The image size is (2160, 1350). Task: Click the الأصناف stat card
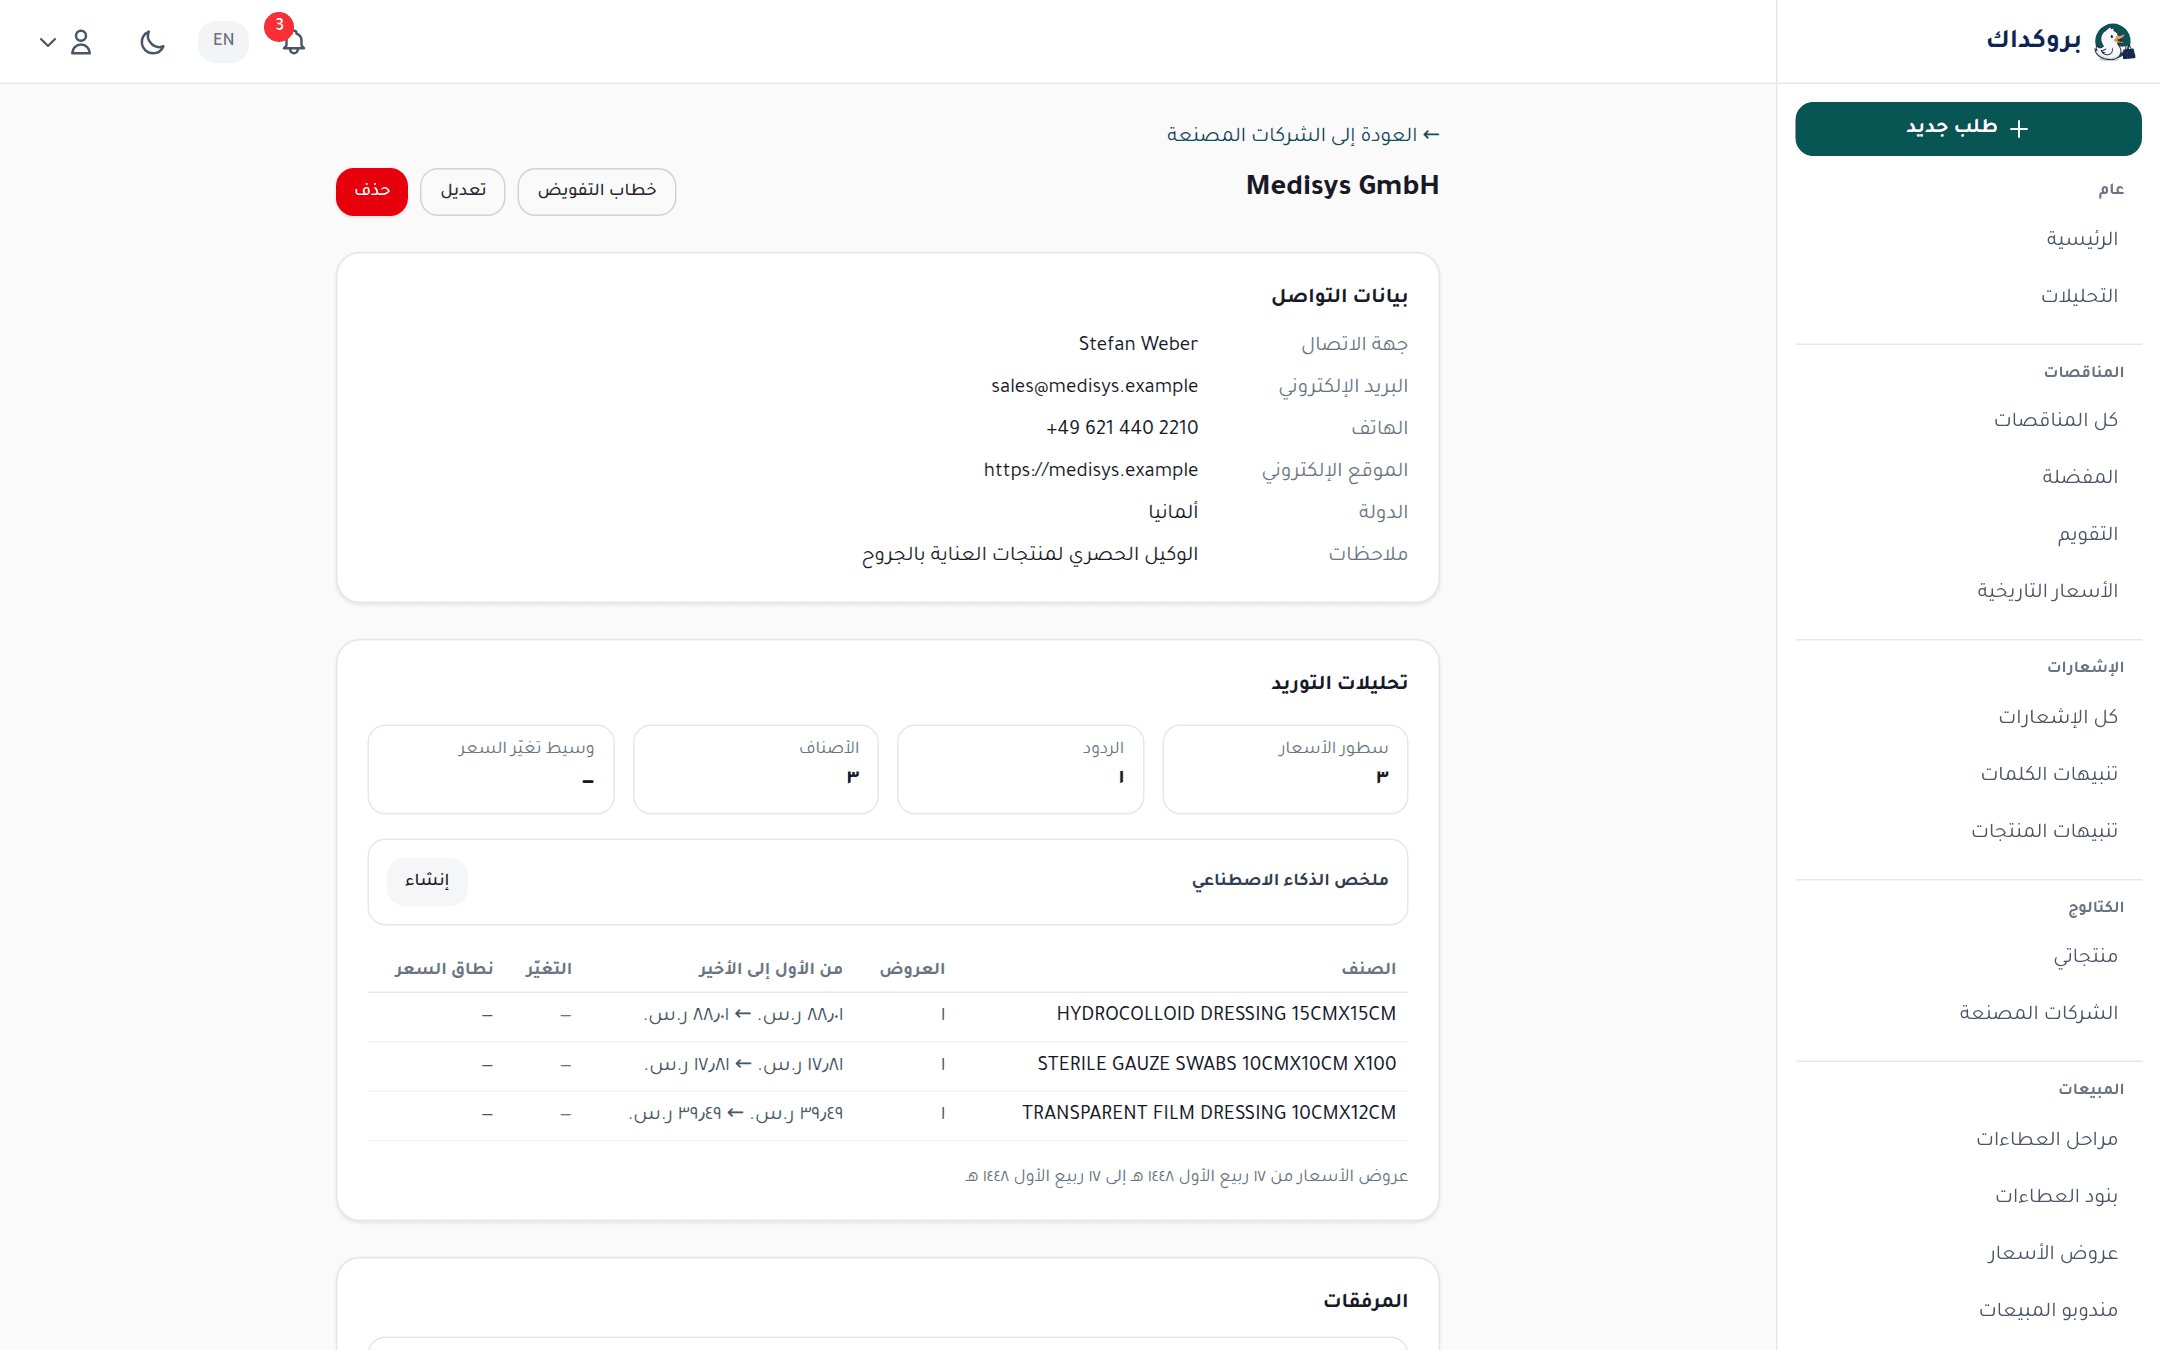pos(756,769)
